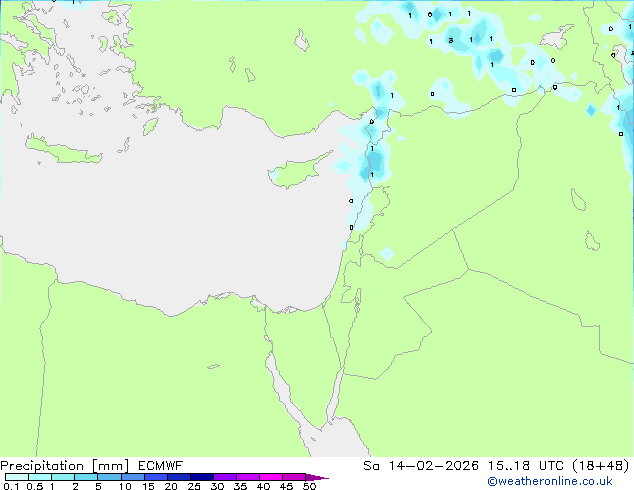634x490 pixels.
Task: Click the "45" legend scale label
Action: pos(286,486)
